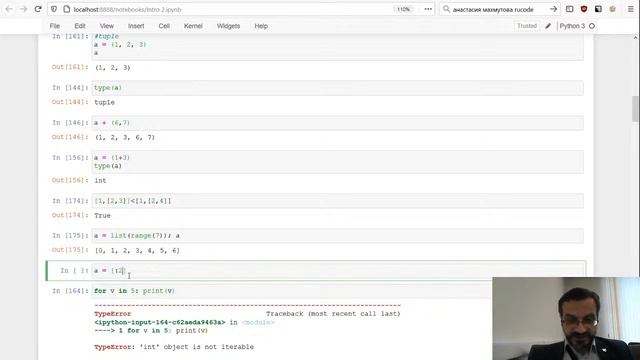Click the Out[161] prompt label

[70, 67]
